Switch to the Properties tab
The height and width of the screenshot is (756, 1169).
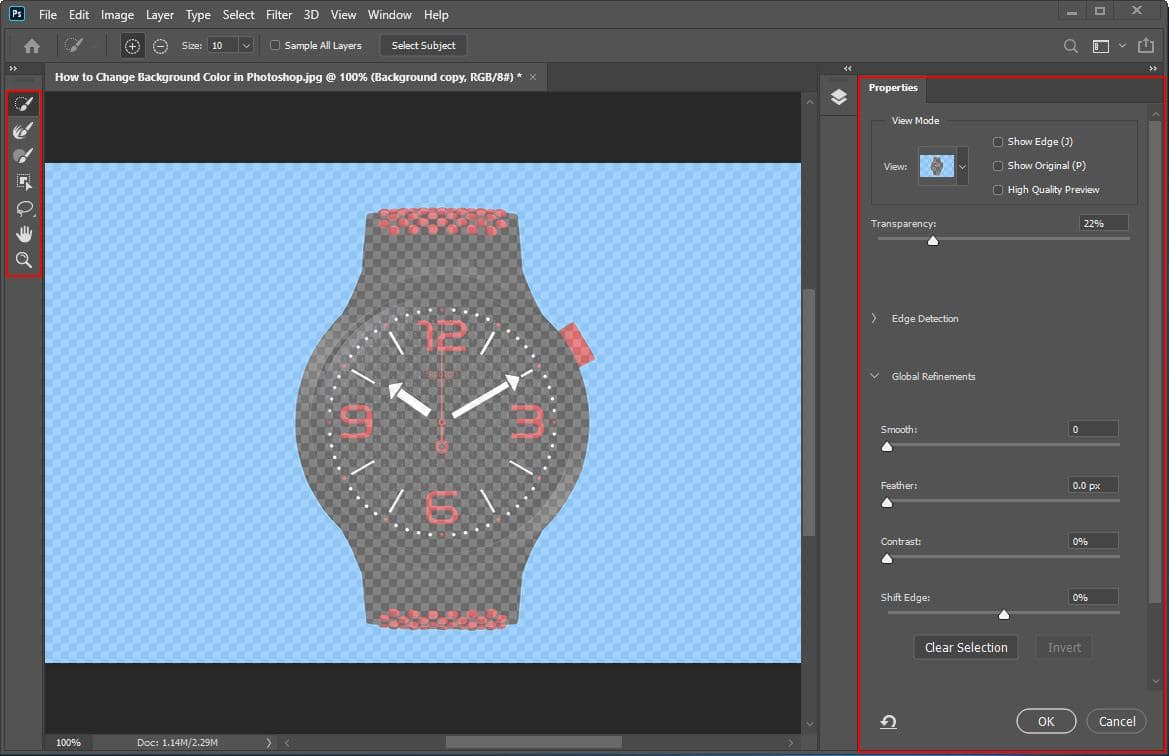892,88
